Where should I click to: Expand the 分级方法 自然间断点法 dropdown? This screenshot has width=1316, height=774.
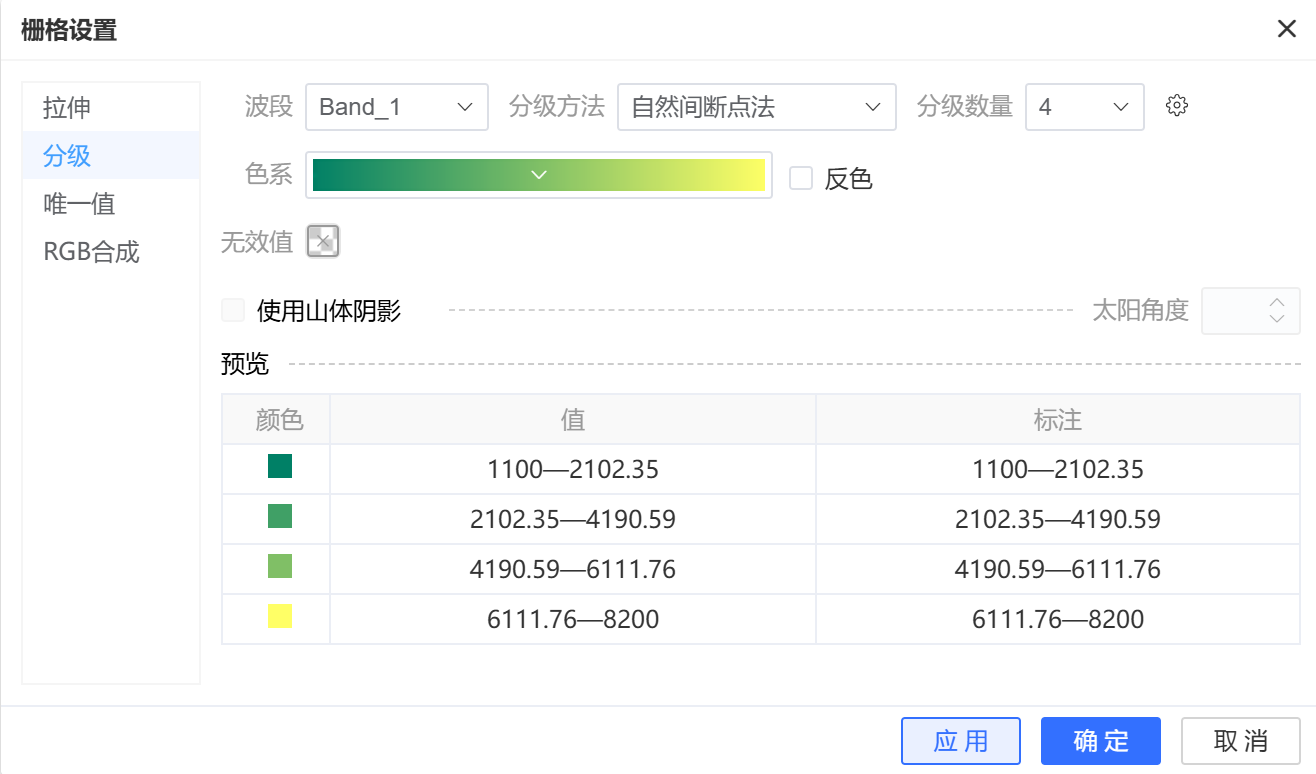click(756, 107)
